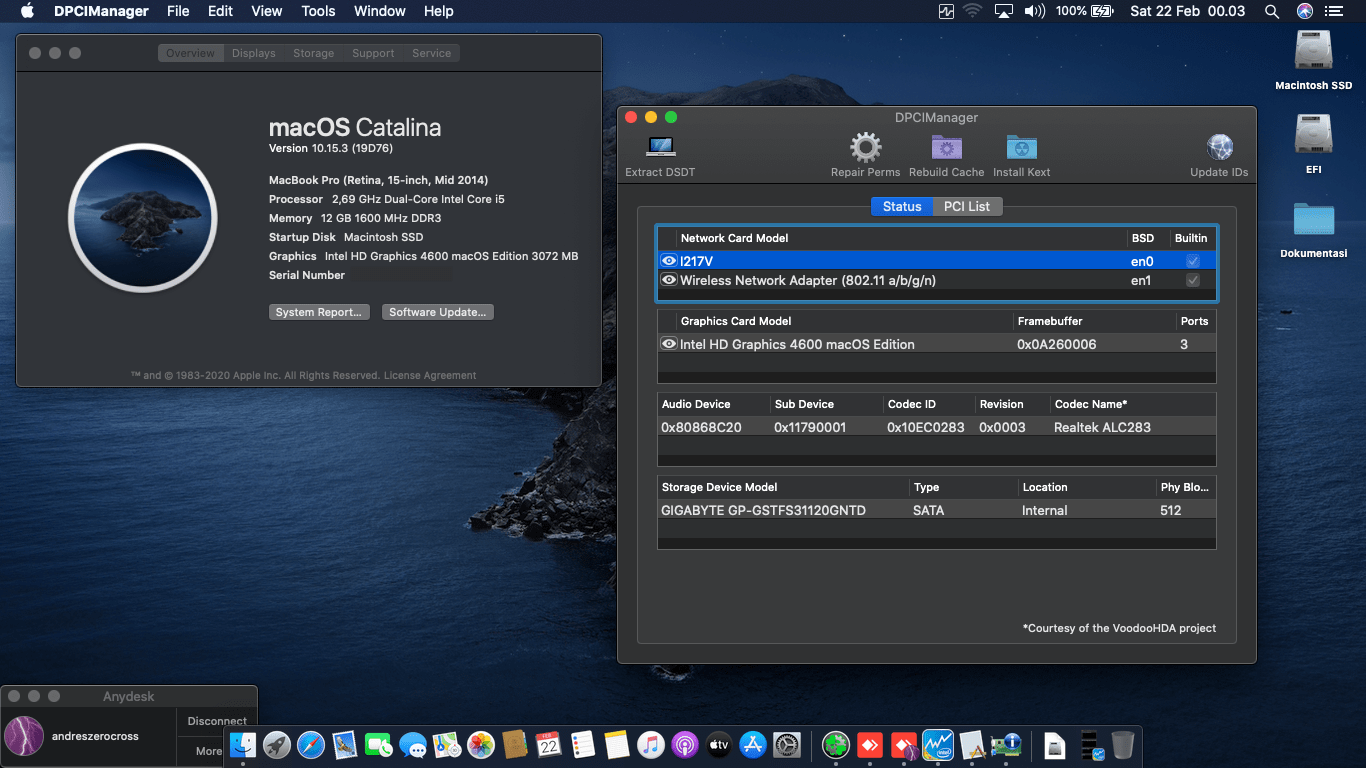Open the View menu in the menu bar

pyautogui.click(x=267, y=11)
